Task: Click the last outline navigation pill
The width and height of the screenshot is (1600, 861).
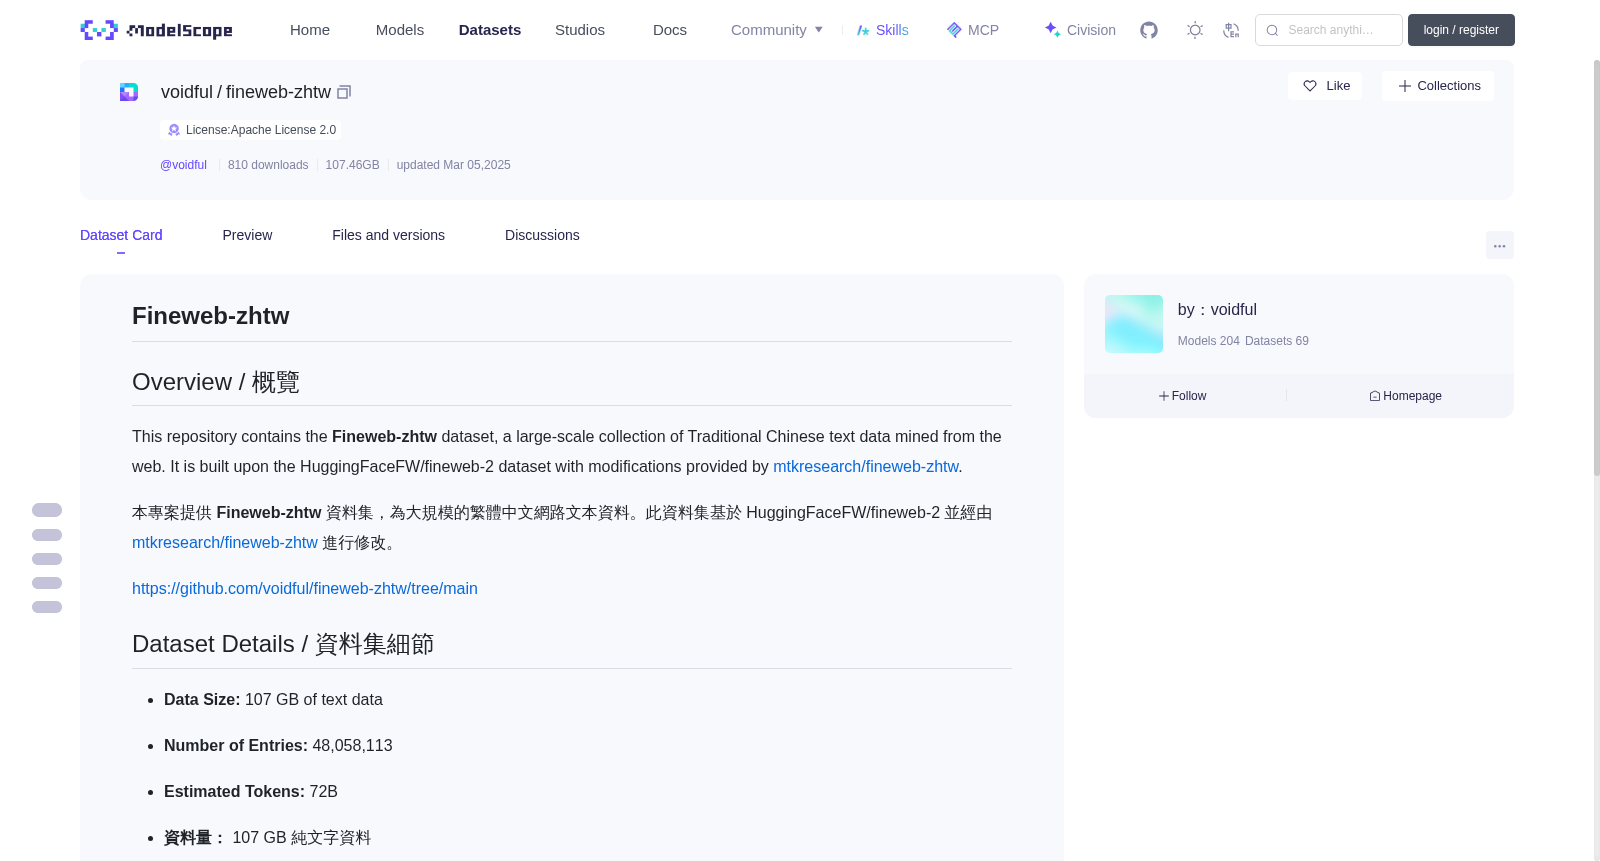Action: pyautogui.click(x=47, y=607)
